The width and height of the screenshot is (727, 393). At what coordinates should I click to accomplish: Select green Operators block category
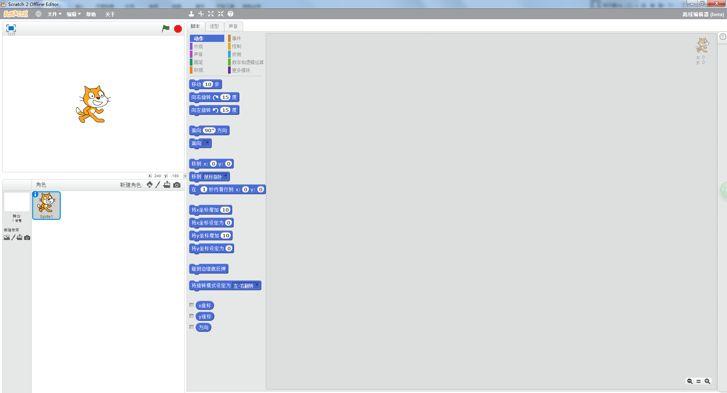coord(246,62)
